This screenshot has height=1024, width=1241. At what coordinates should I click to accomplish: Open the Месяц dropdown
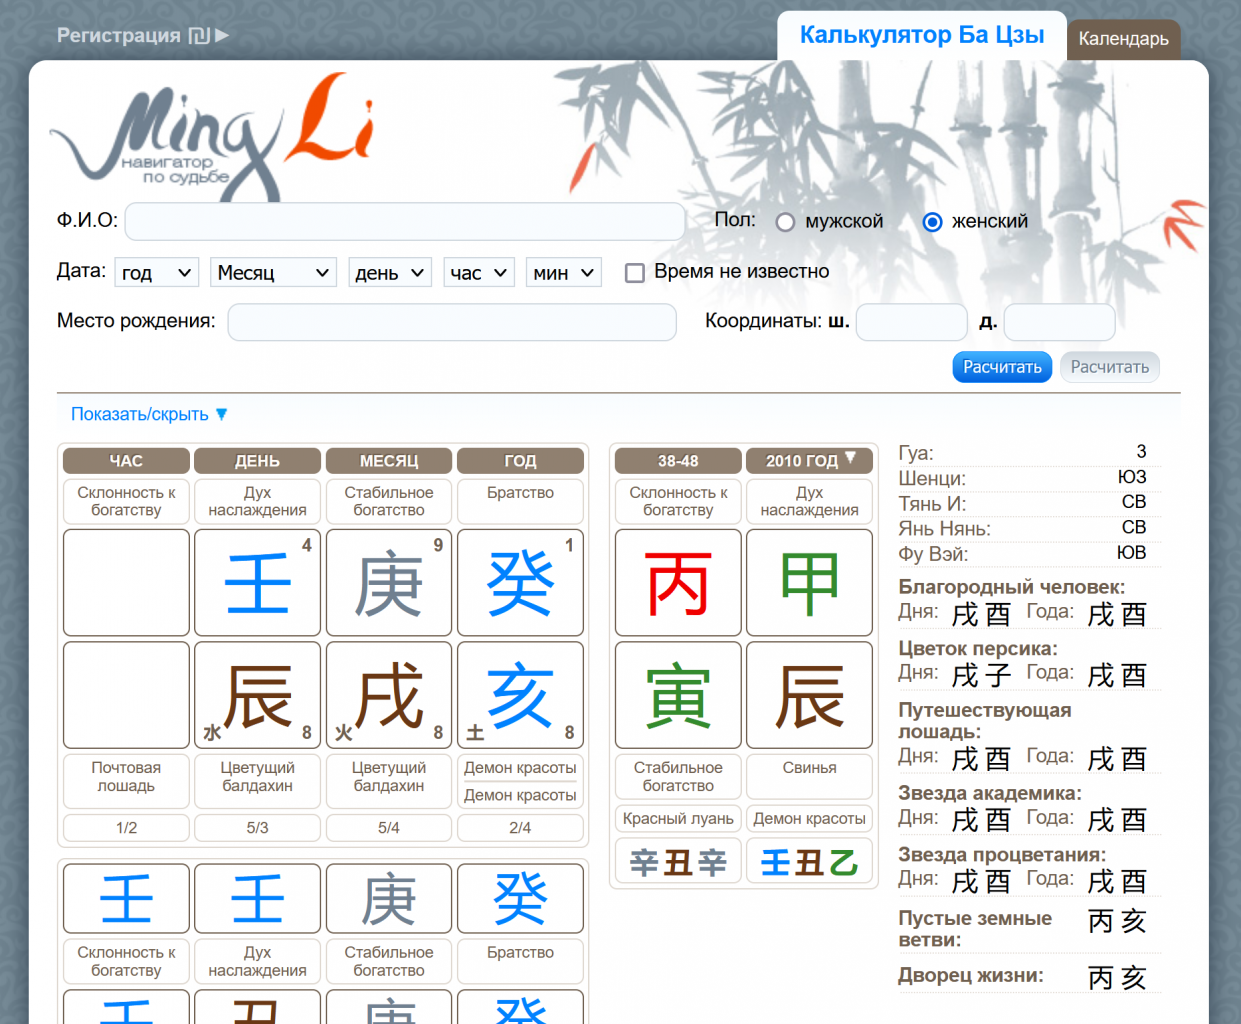273,273
